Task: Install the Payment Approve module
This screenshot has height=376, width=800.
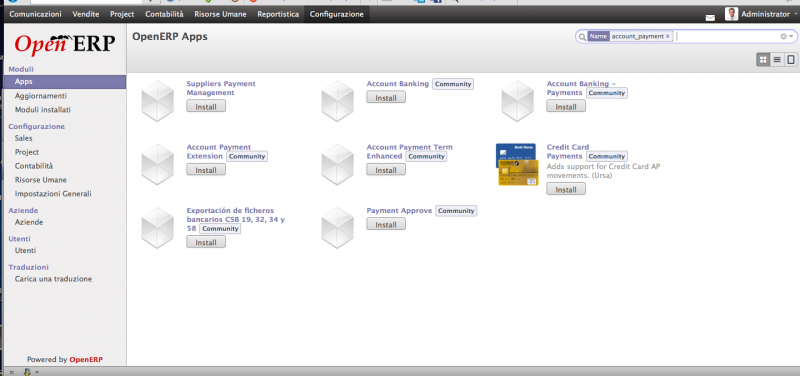Action: point(386,224)
